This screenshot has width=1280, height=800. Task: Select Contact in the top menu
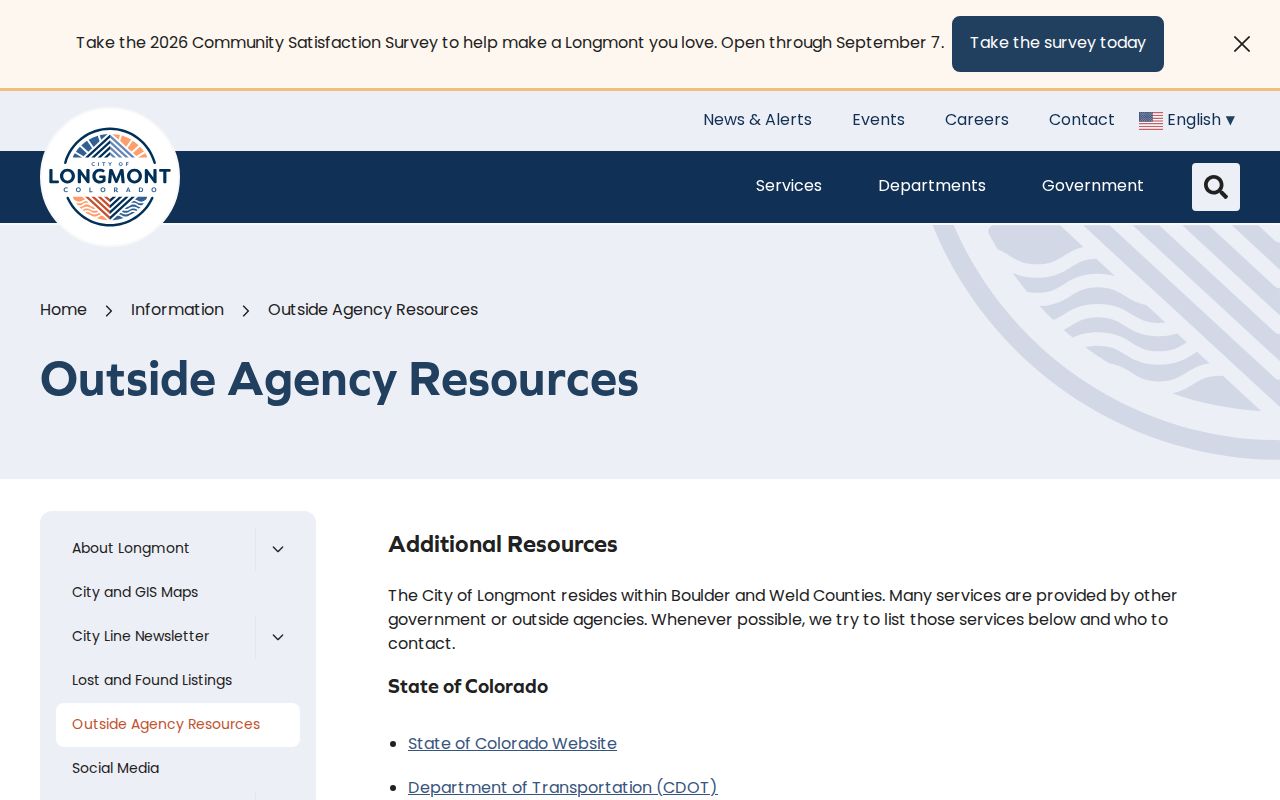pos(1081,120)
